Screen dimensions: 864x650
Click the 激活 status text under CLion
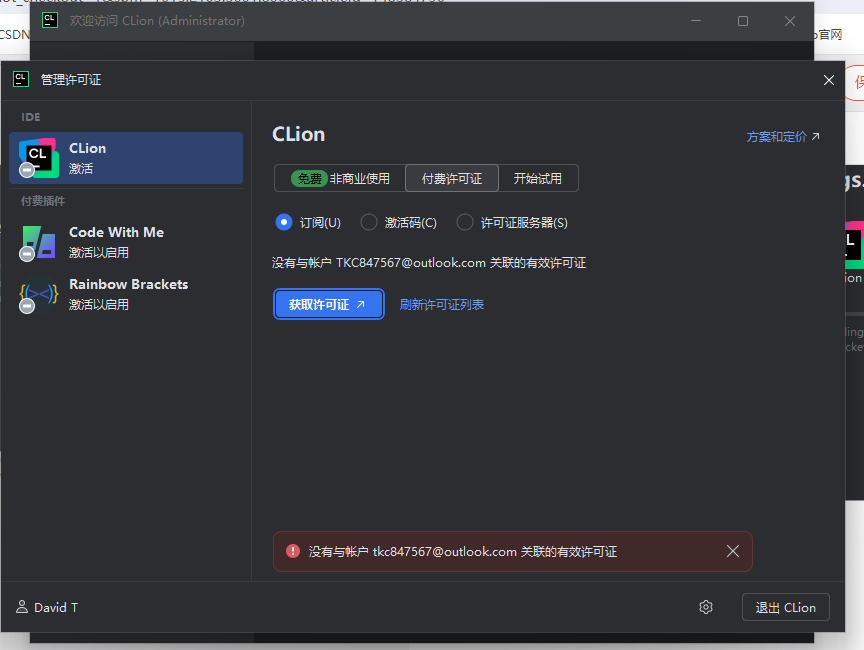81,169
